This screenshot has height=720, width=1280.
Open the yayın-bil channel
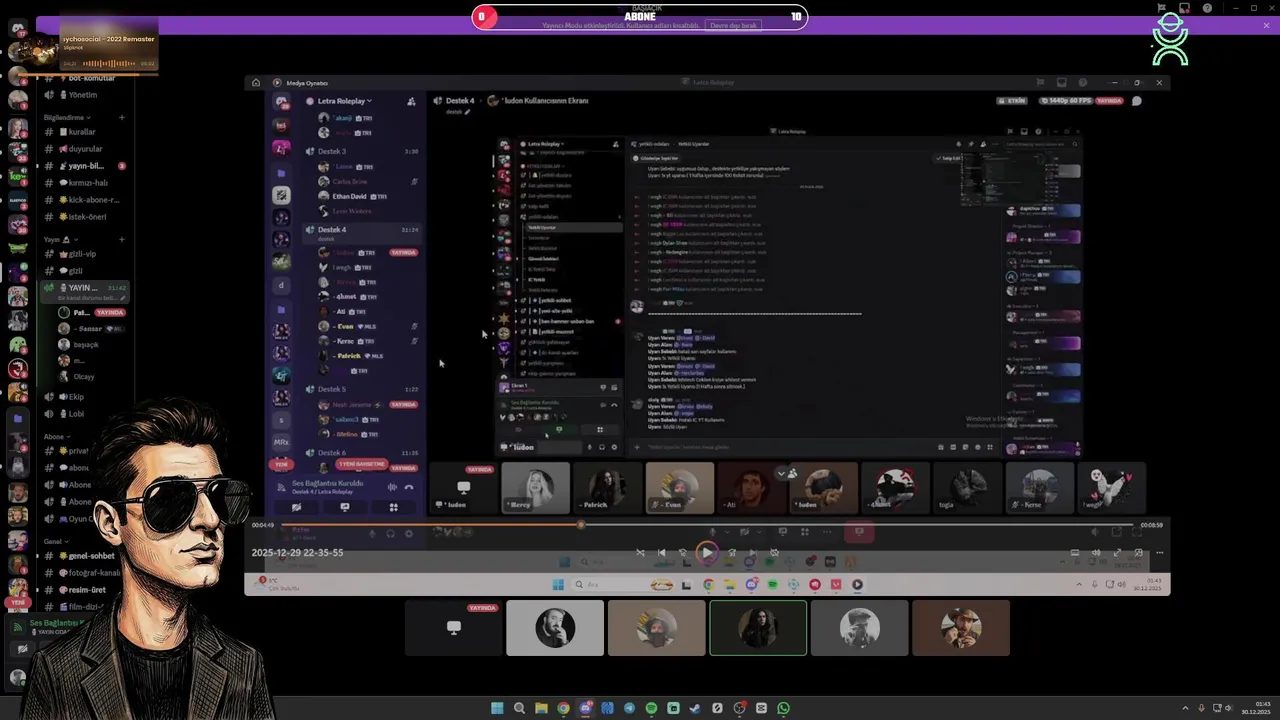85,166
